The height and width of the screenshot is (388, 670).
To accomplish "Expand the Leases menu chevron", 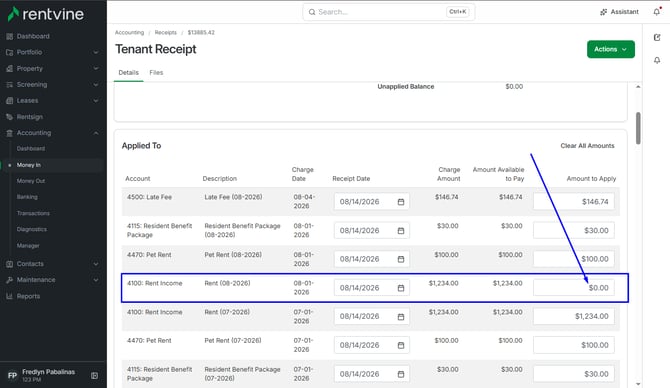I will 96,101.
